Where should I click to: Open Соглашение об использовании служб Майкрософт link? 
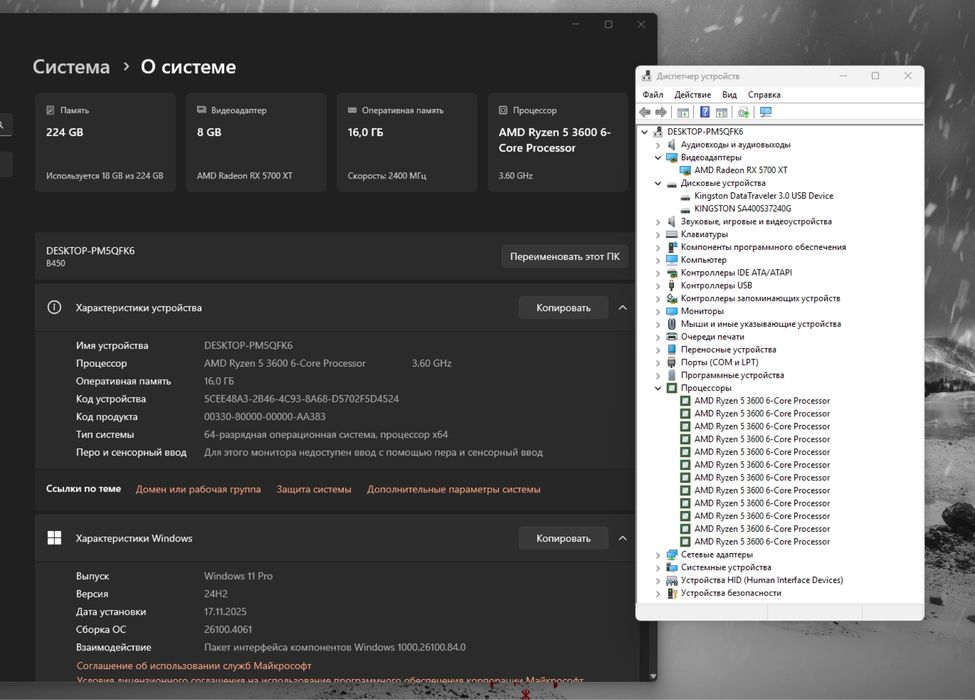[x=194, y=666]
